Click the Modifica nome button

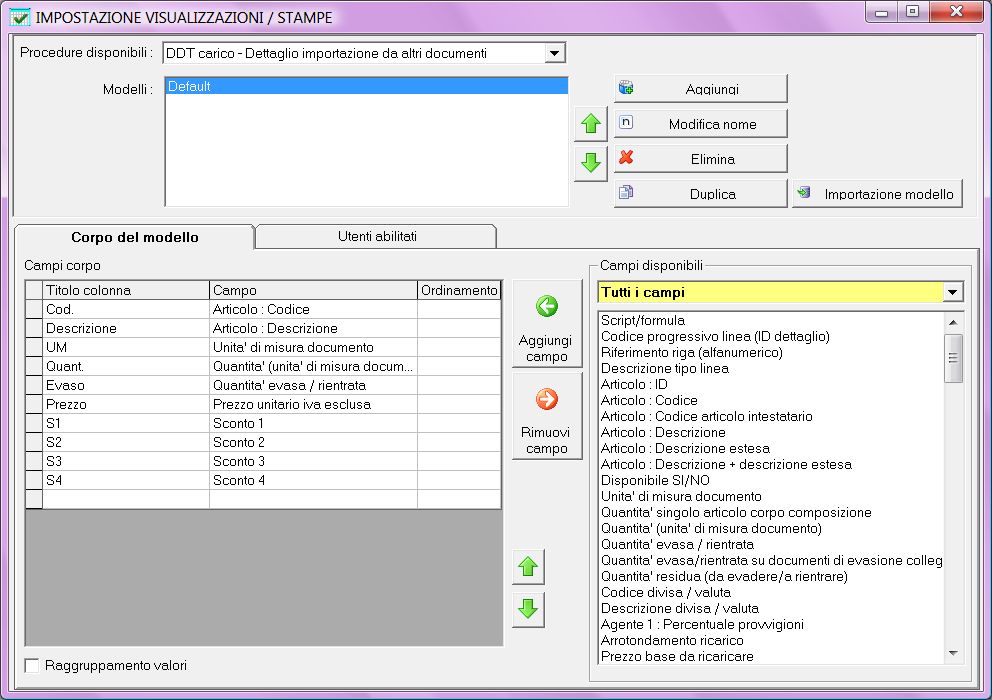pos(700,124)
